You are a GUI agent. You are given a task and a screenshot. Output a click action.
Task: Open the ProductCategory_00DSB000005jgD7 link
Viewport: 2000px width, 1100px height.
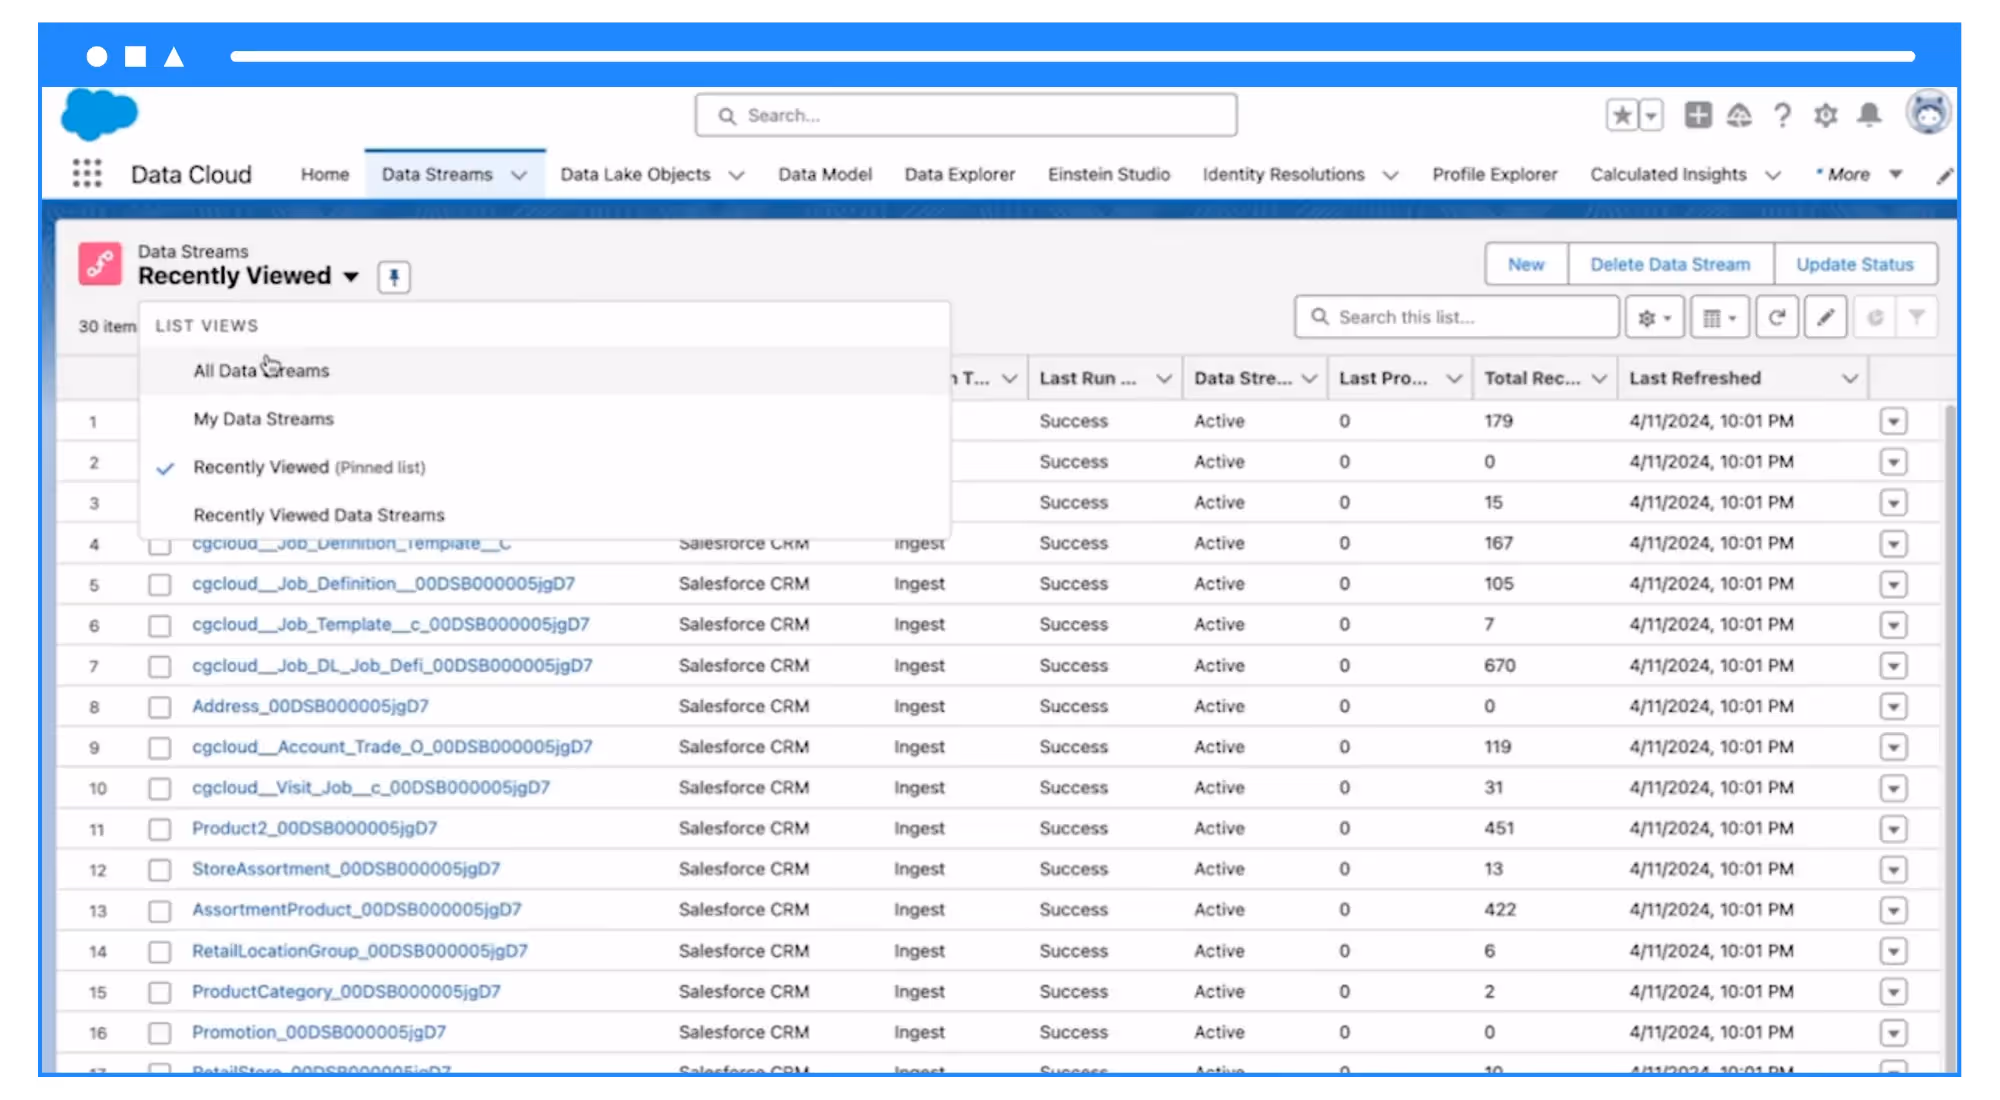point(346,992)
